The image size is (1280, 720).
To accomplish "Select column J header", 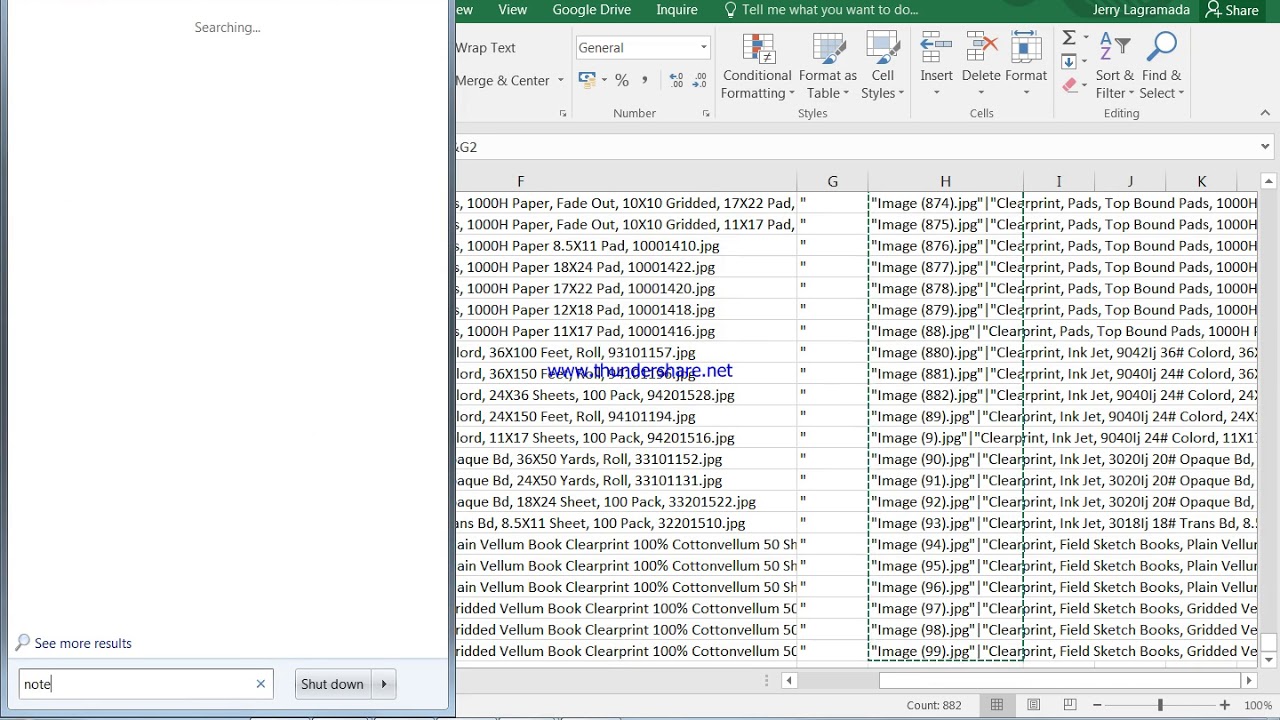I will (x=1130, y=181).
